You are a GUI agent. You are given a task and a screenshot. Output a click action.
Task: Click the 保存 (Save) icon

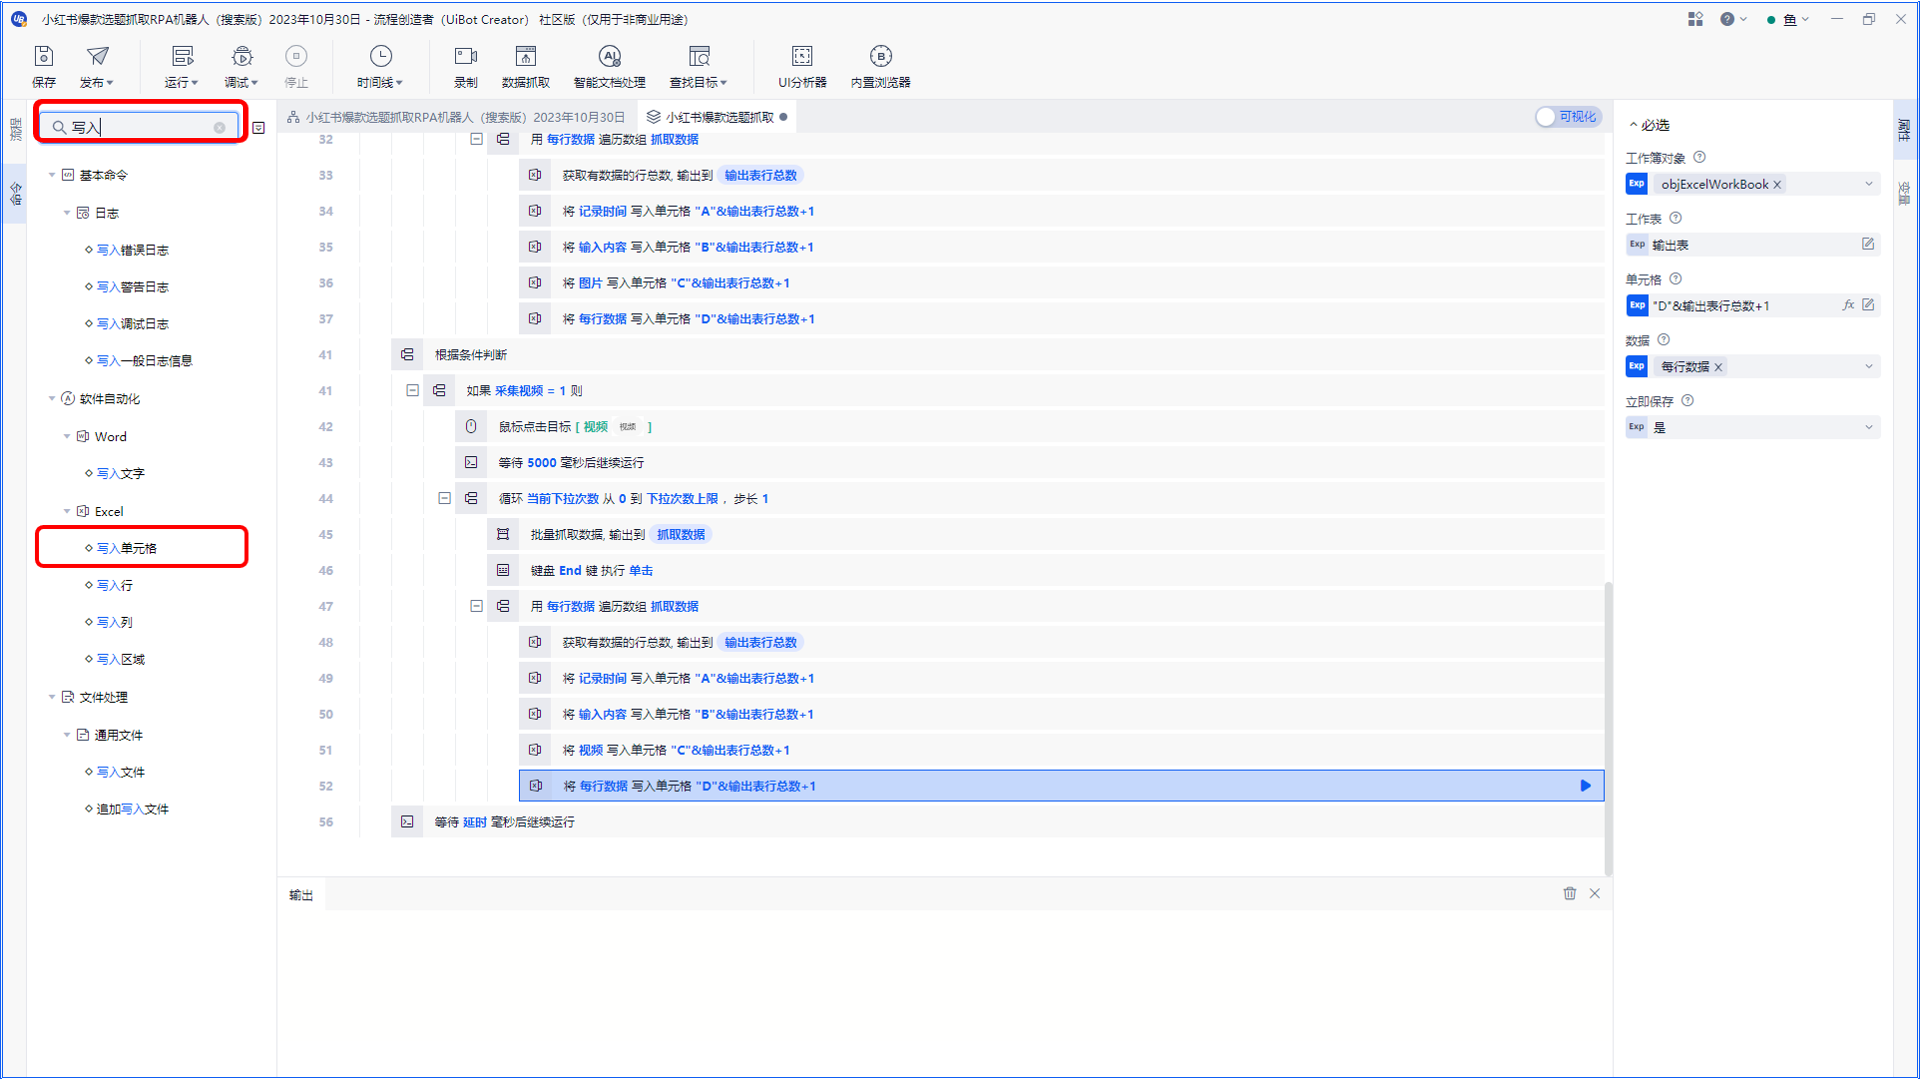click(44, 62)
